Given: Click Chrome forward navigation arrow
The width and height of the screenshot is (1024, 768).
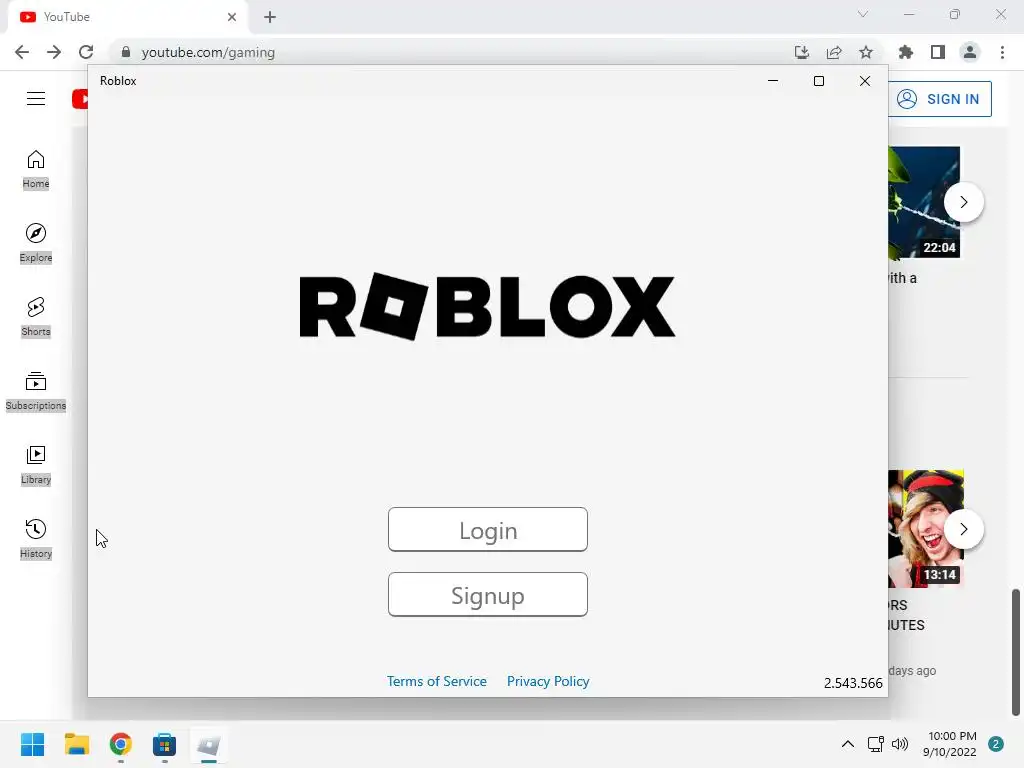Looking at the screenshot, I should click(54, 52).
